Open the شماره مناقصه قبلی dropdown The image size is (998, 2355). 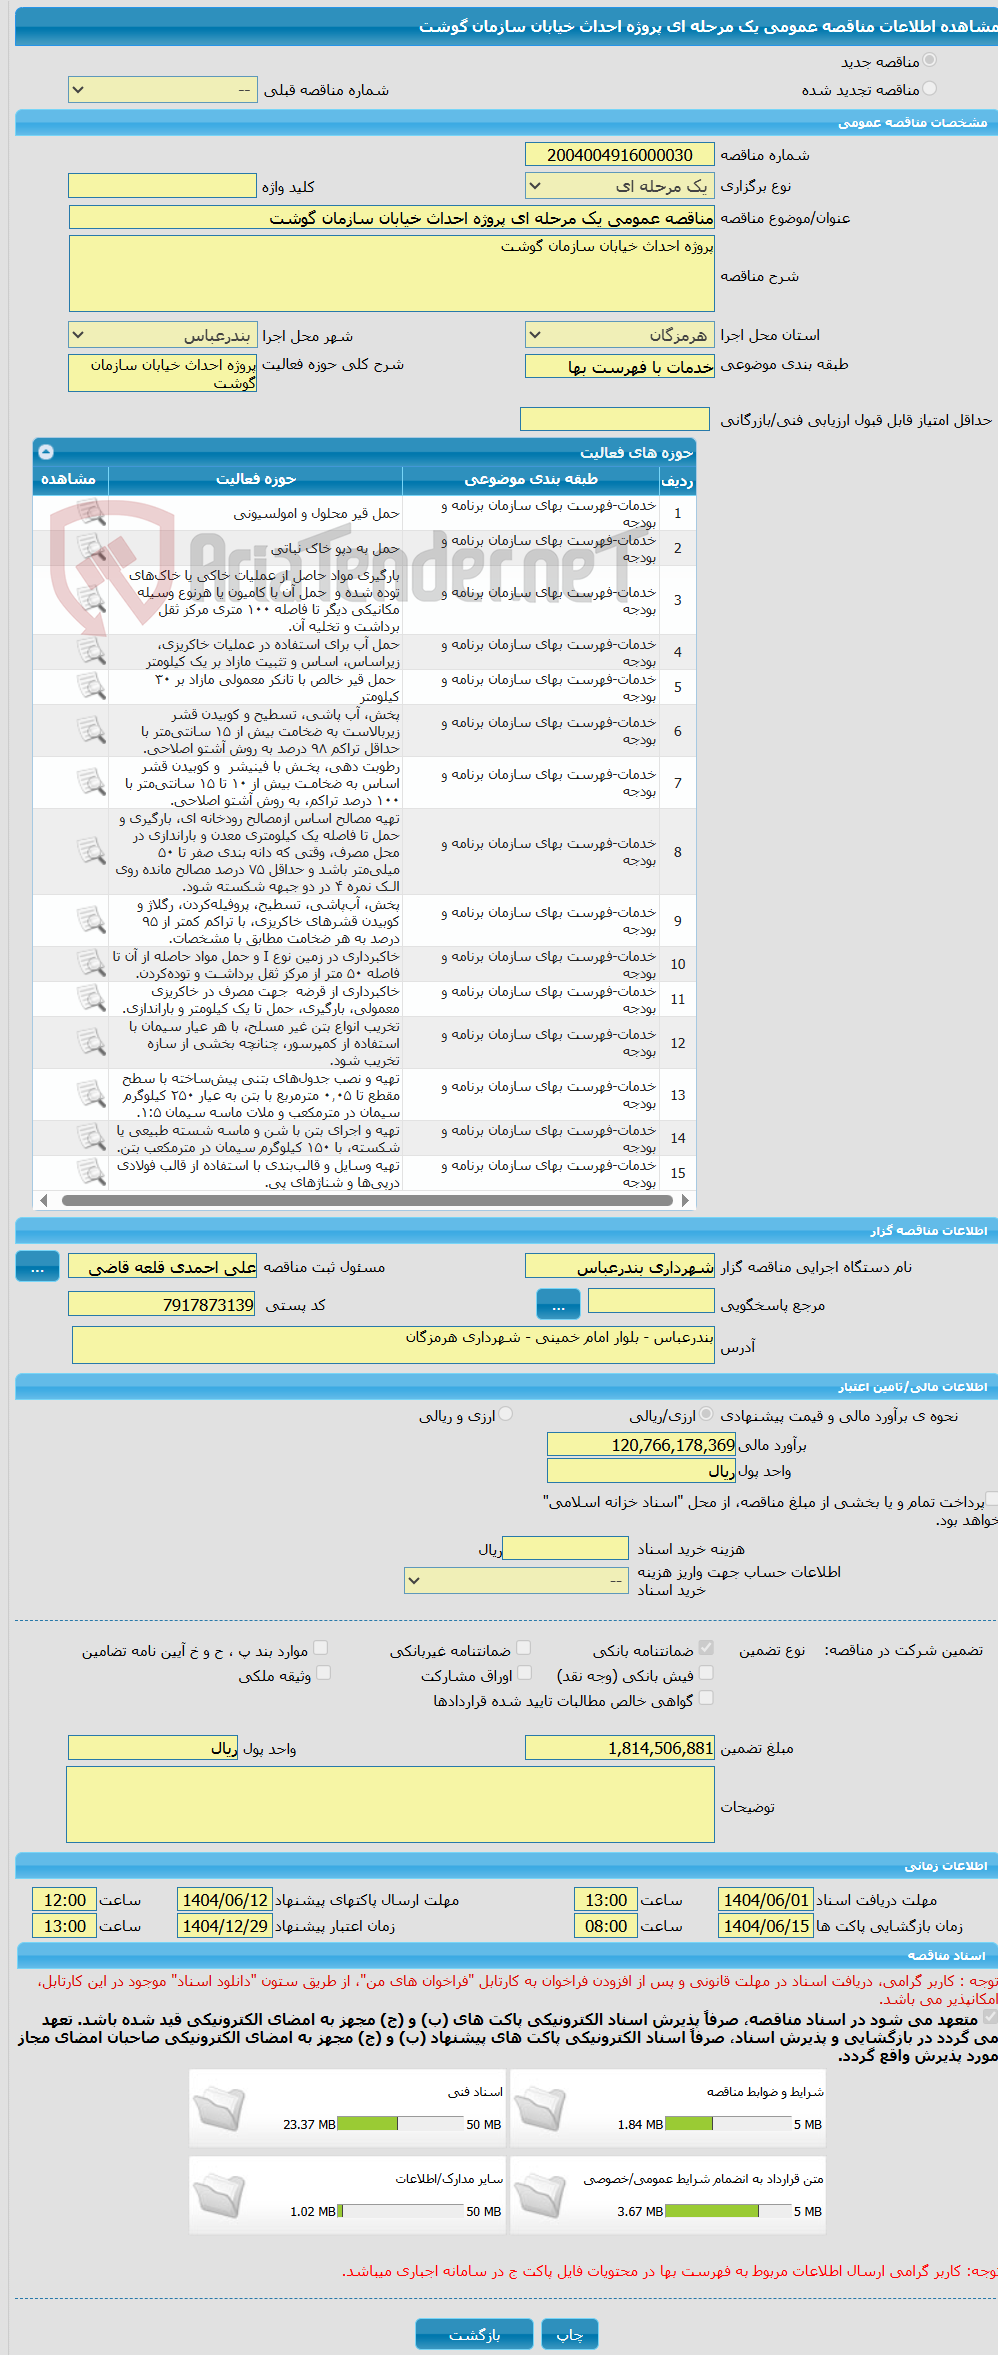(x=162, y=90)
